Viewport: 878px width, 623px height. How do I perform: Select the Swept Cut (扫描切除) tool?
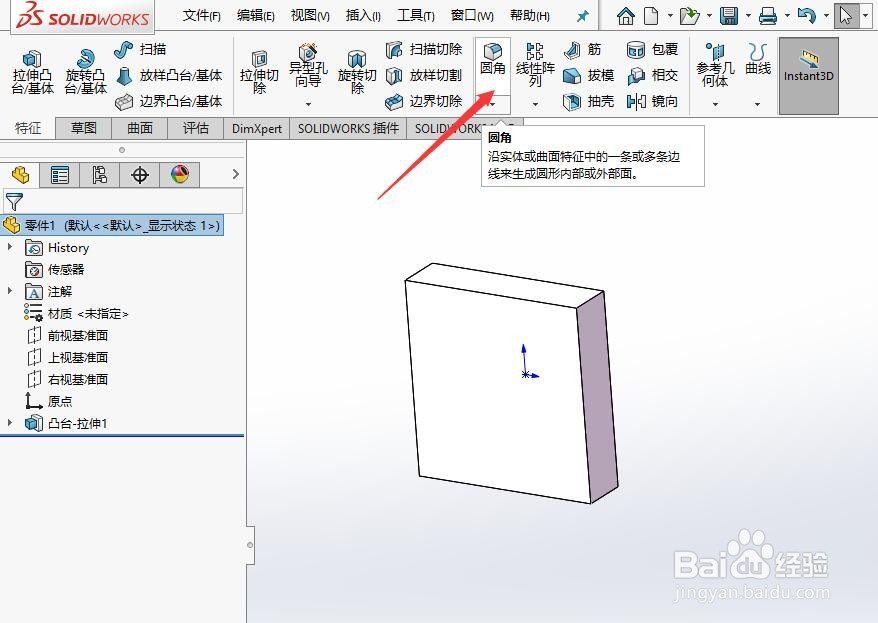[x=424, y=49]
